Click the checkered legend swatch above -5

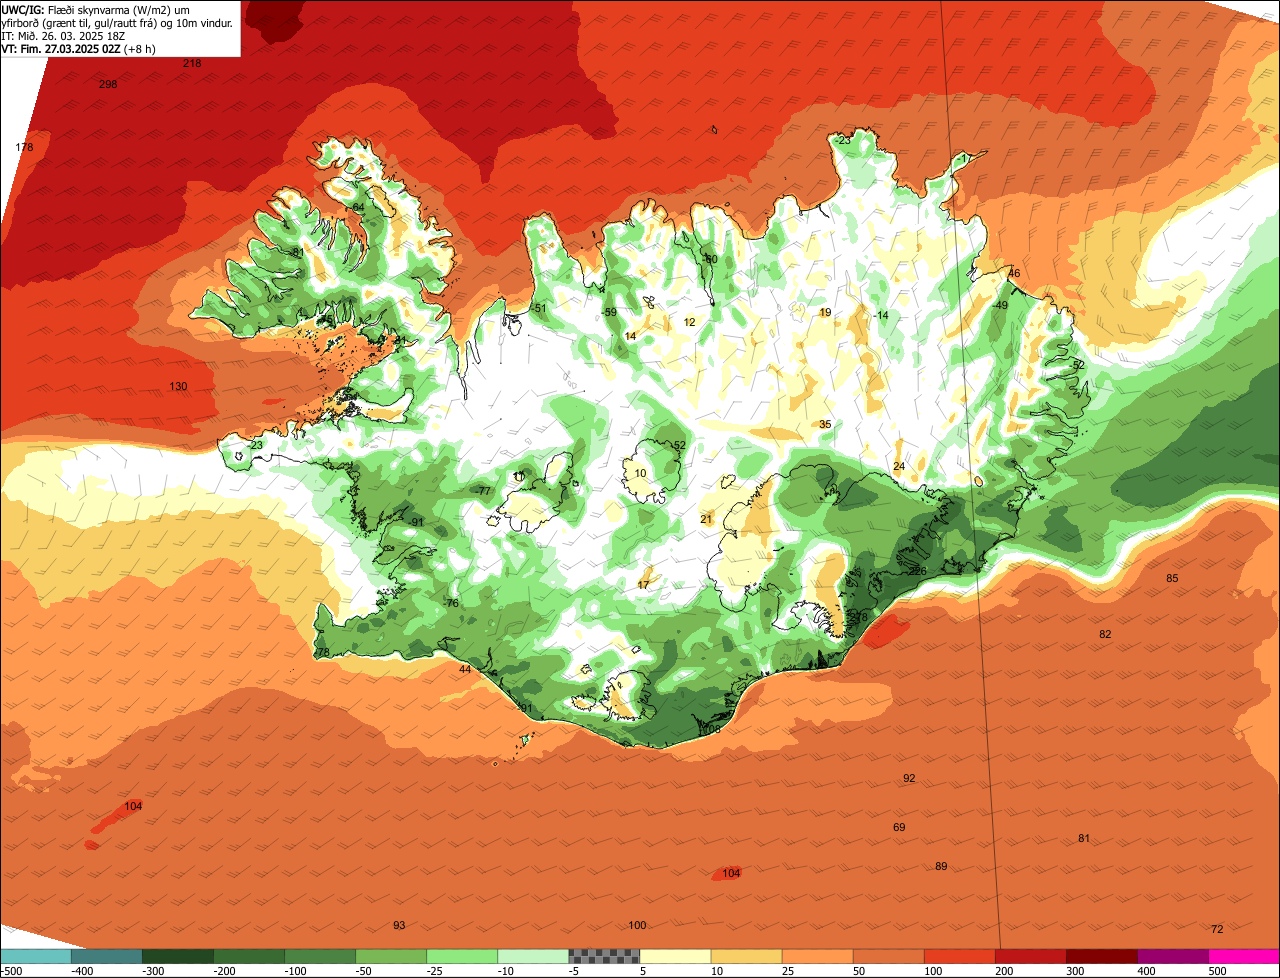pos(604,956)
